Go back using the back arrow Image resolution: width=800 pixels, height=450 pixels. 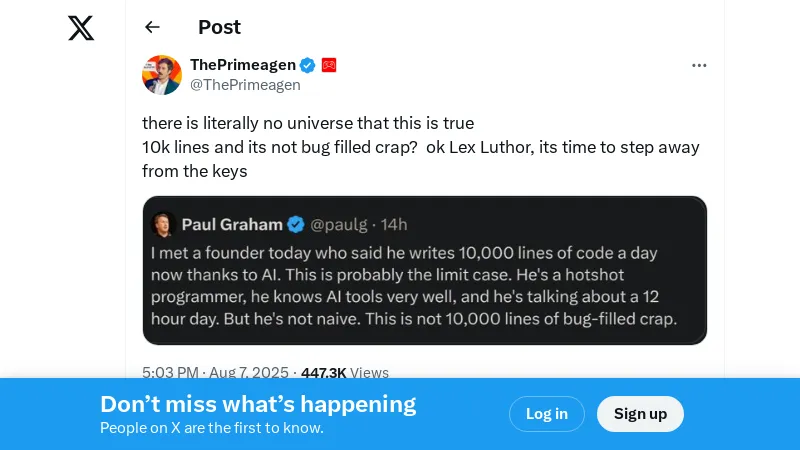tap(152, 27)
